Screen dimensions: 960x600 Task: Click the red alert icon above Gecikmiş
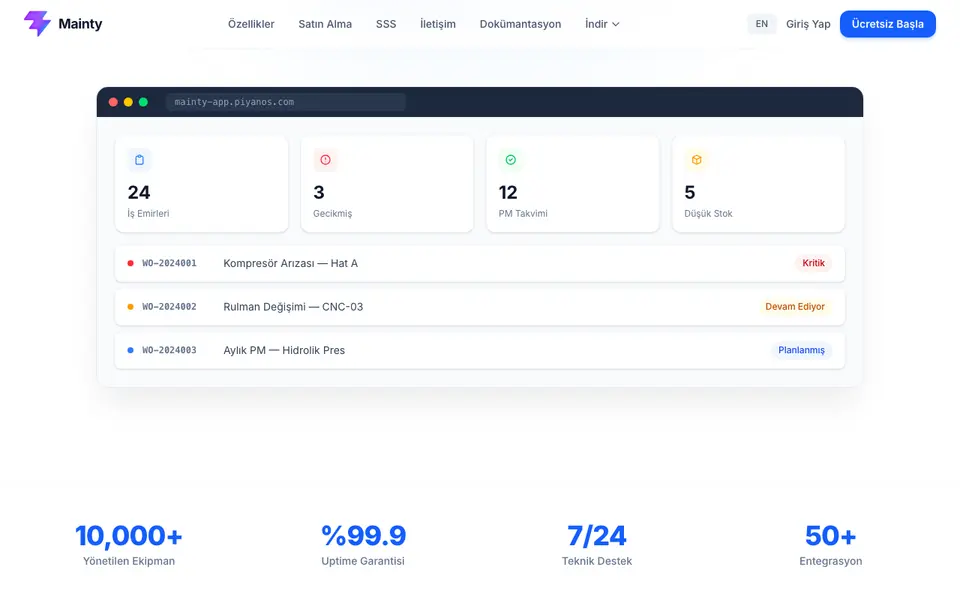325,160
